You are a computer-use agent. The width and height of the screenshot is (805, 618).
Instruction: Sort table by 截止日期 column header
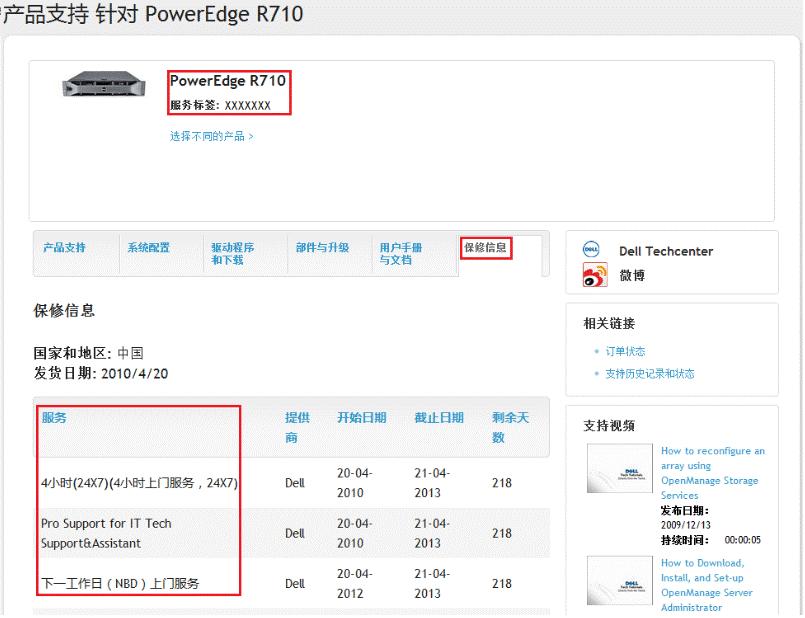(x=439, y=418)
